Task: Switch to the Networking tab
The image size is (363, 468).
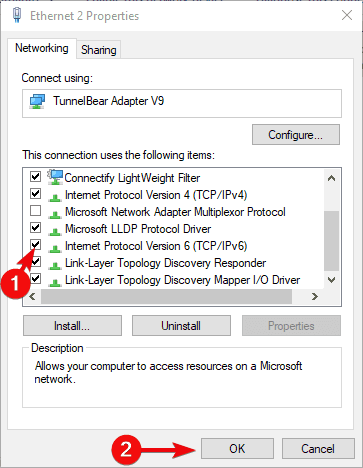Action: (42, 48)
